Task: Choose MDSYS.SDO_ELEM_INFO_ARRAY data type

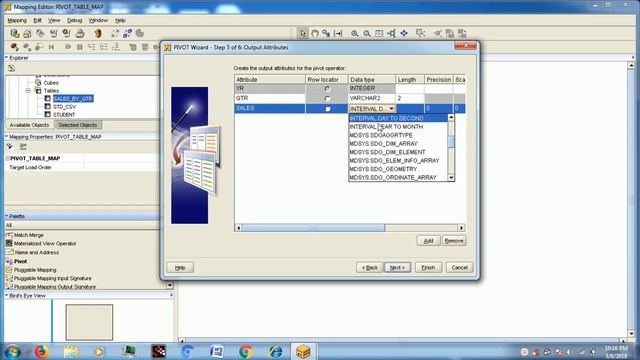Action: (398, 161)
